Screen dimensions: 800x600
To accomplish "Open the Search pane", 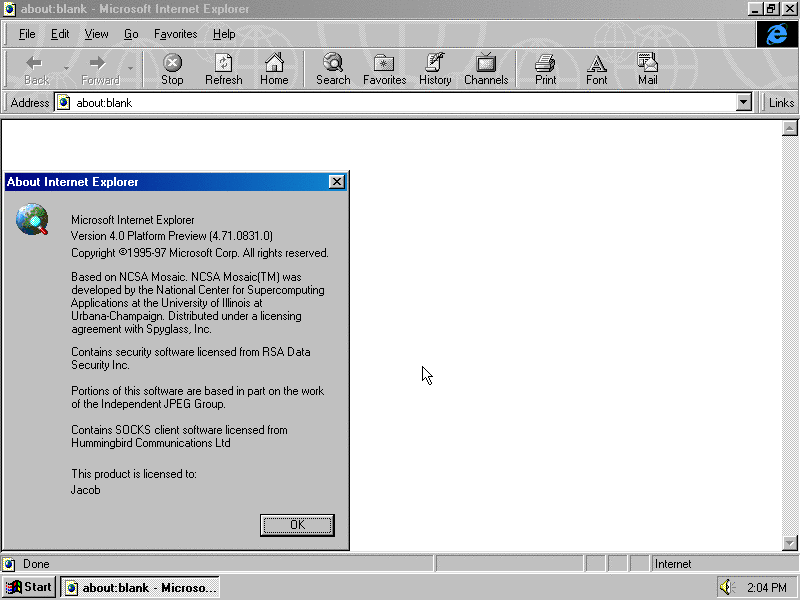I will [x=333, y=69].
